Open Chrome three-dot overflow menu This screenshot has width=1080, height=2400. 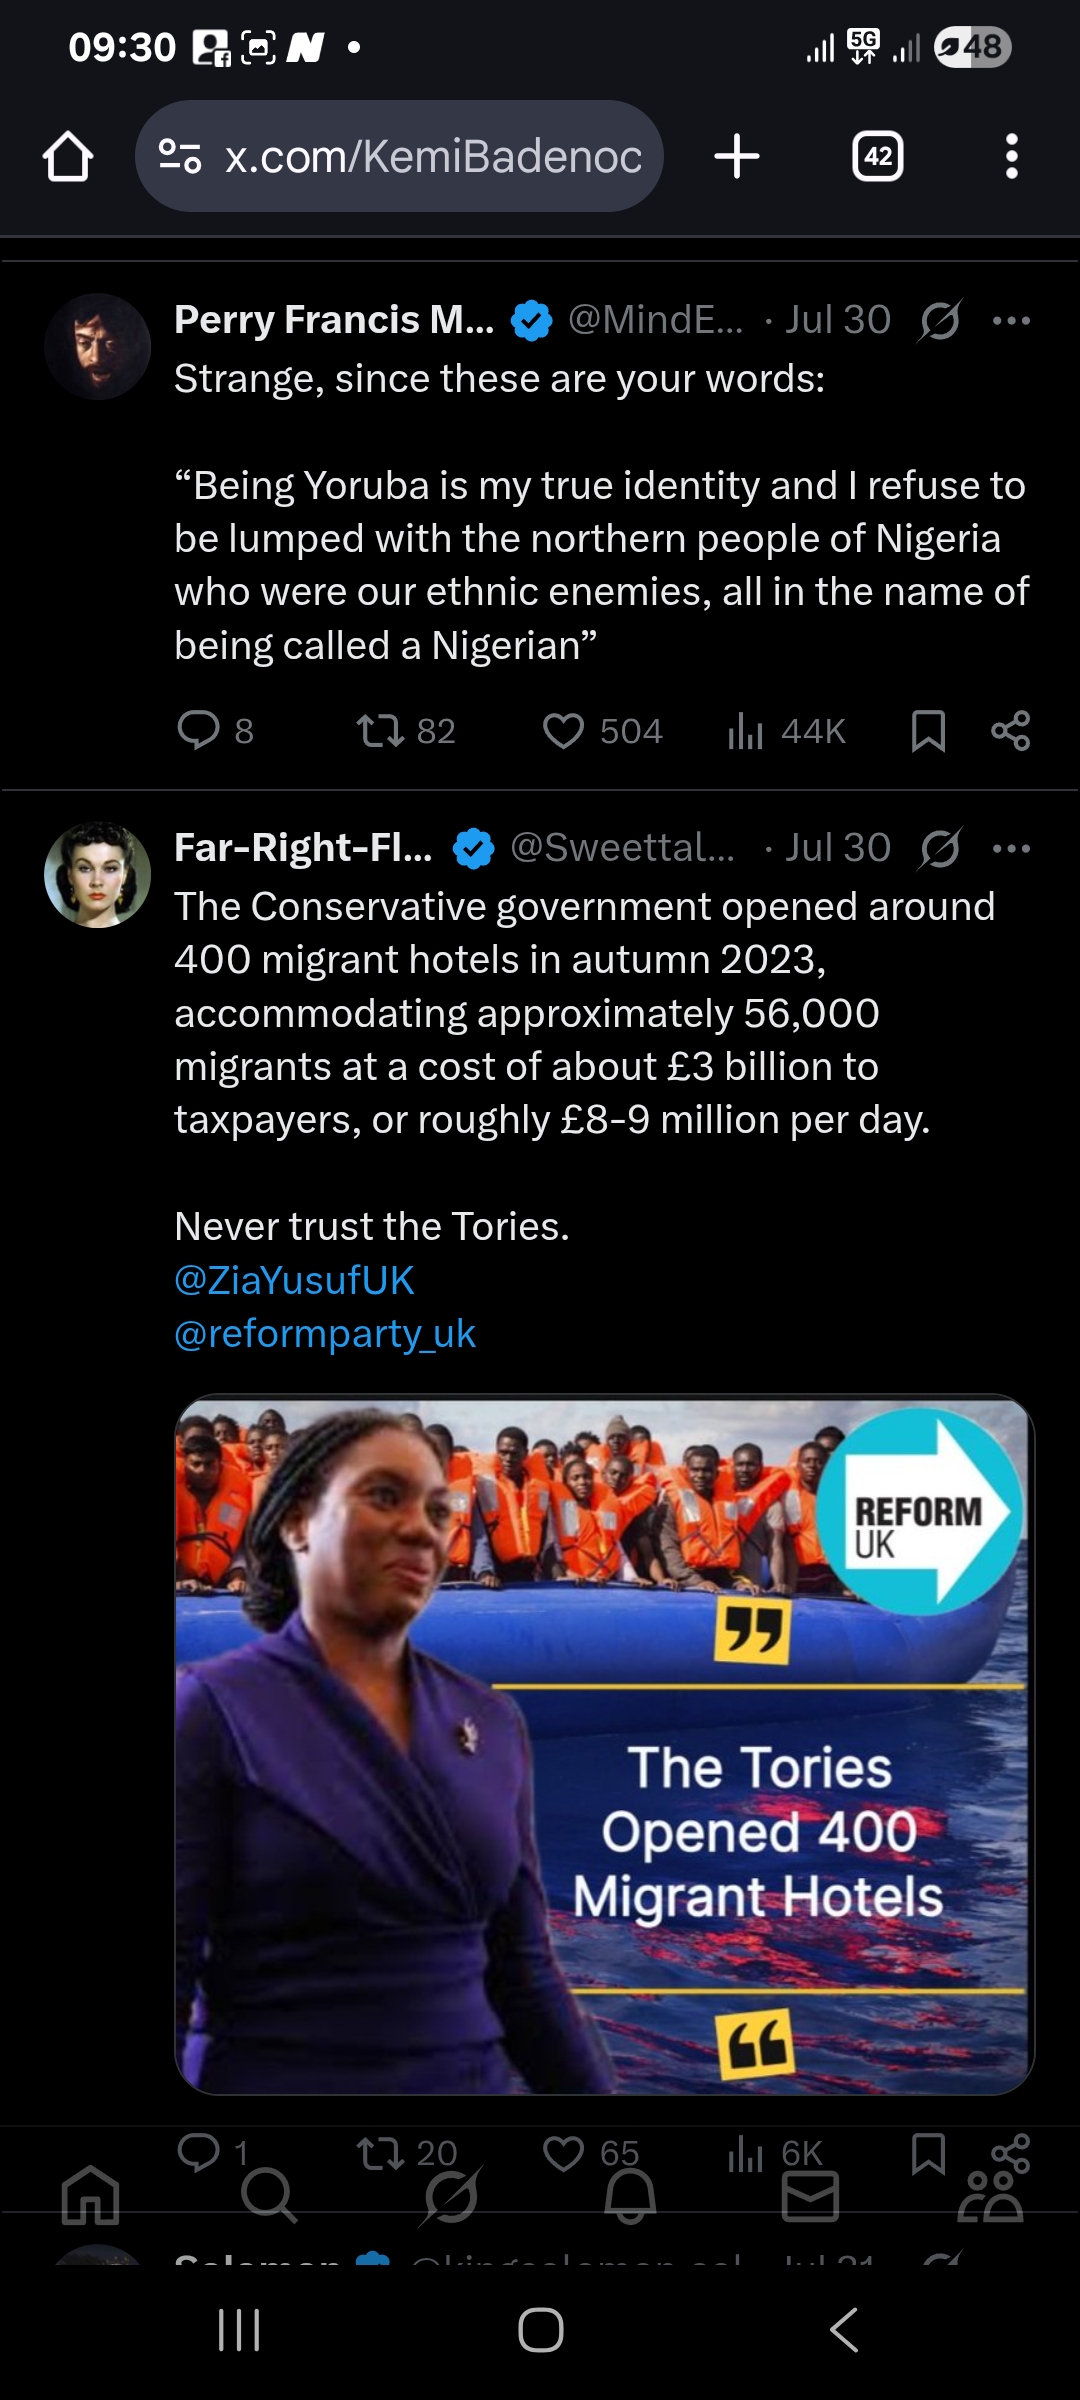click(x=1011, y=157)
